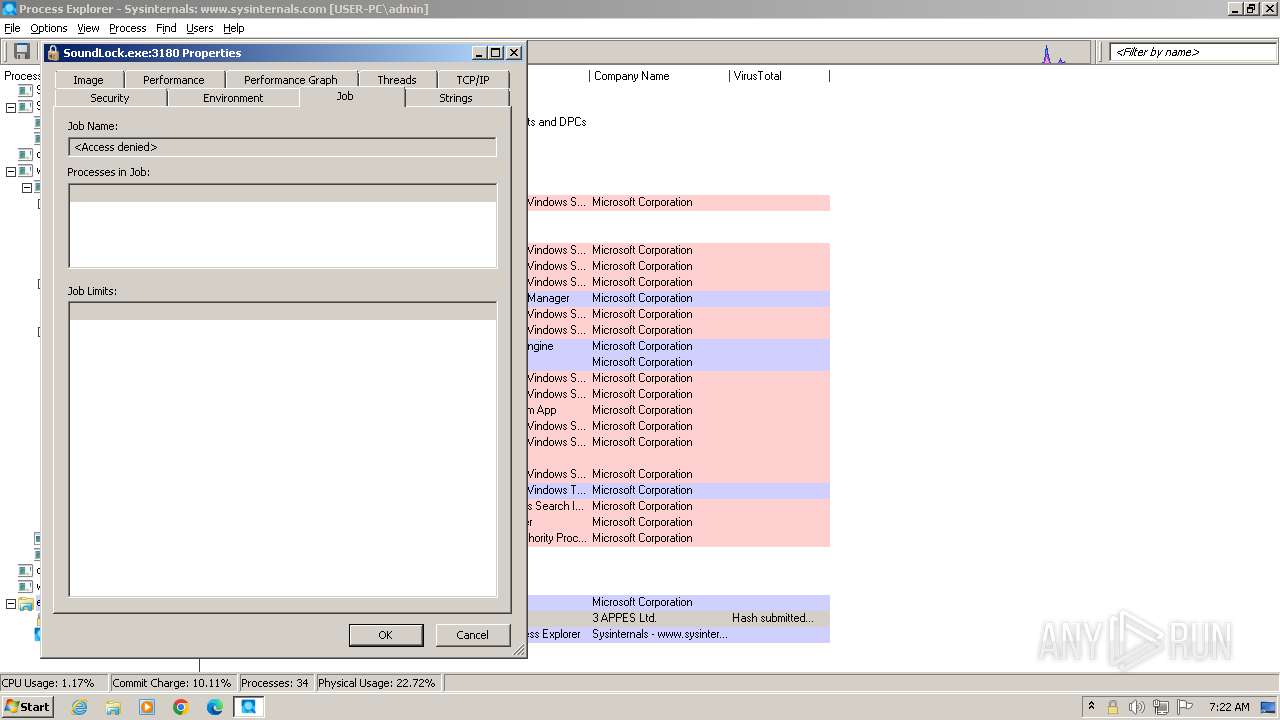The width and height of the screenshot is (1280, 720).
Task: Select the row ending in hority Proc...
Action: [678, 538]
